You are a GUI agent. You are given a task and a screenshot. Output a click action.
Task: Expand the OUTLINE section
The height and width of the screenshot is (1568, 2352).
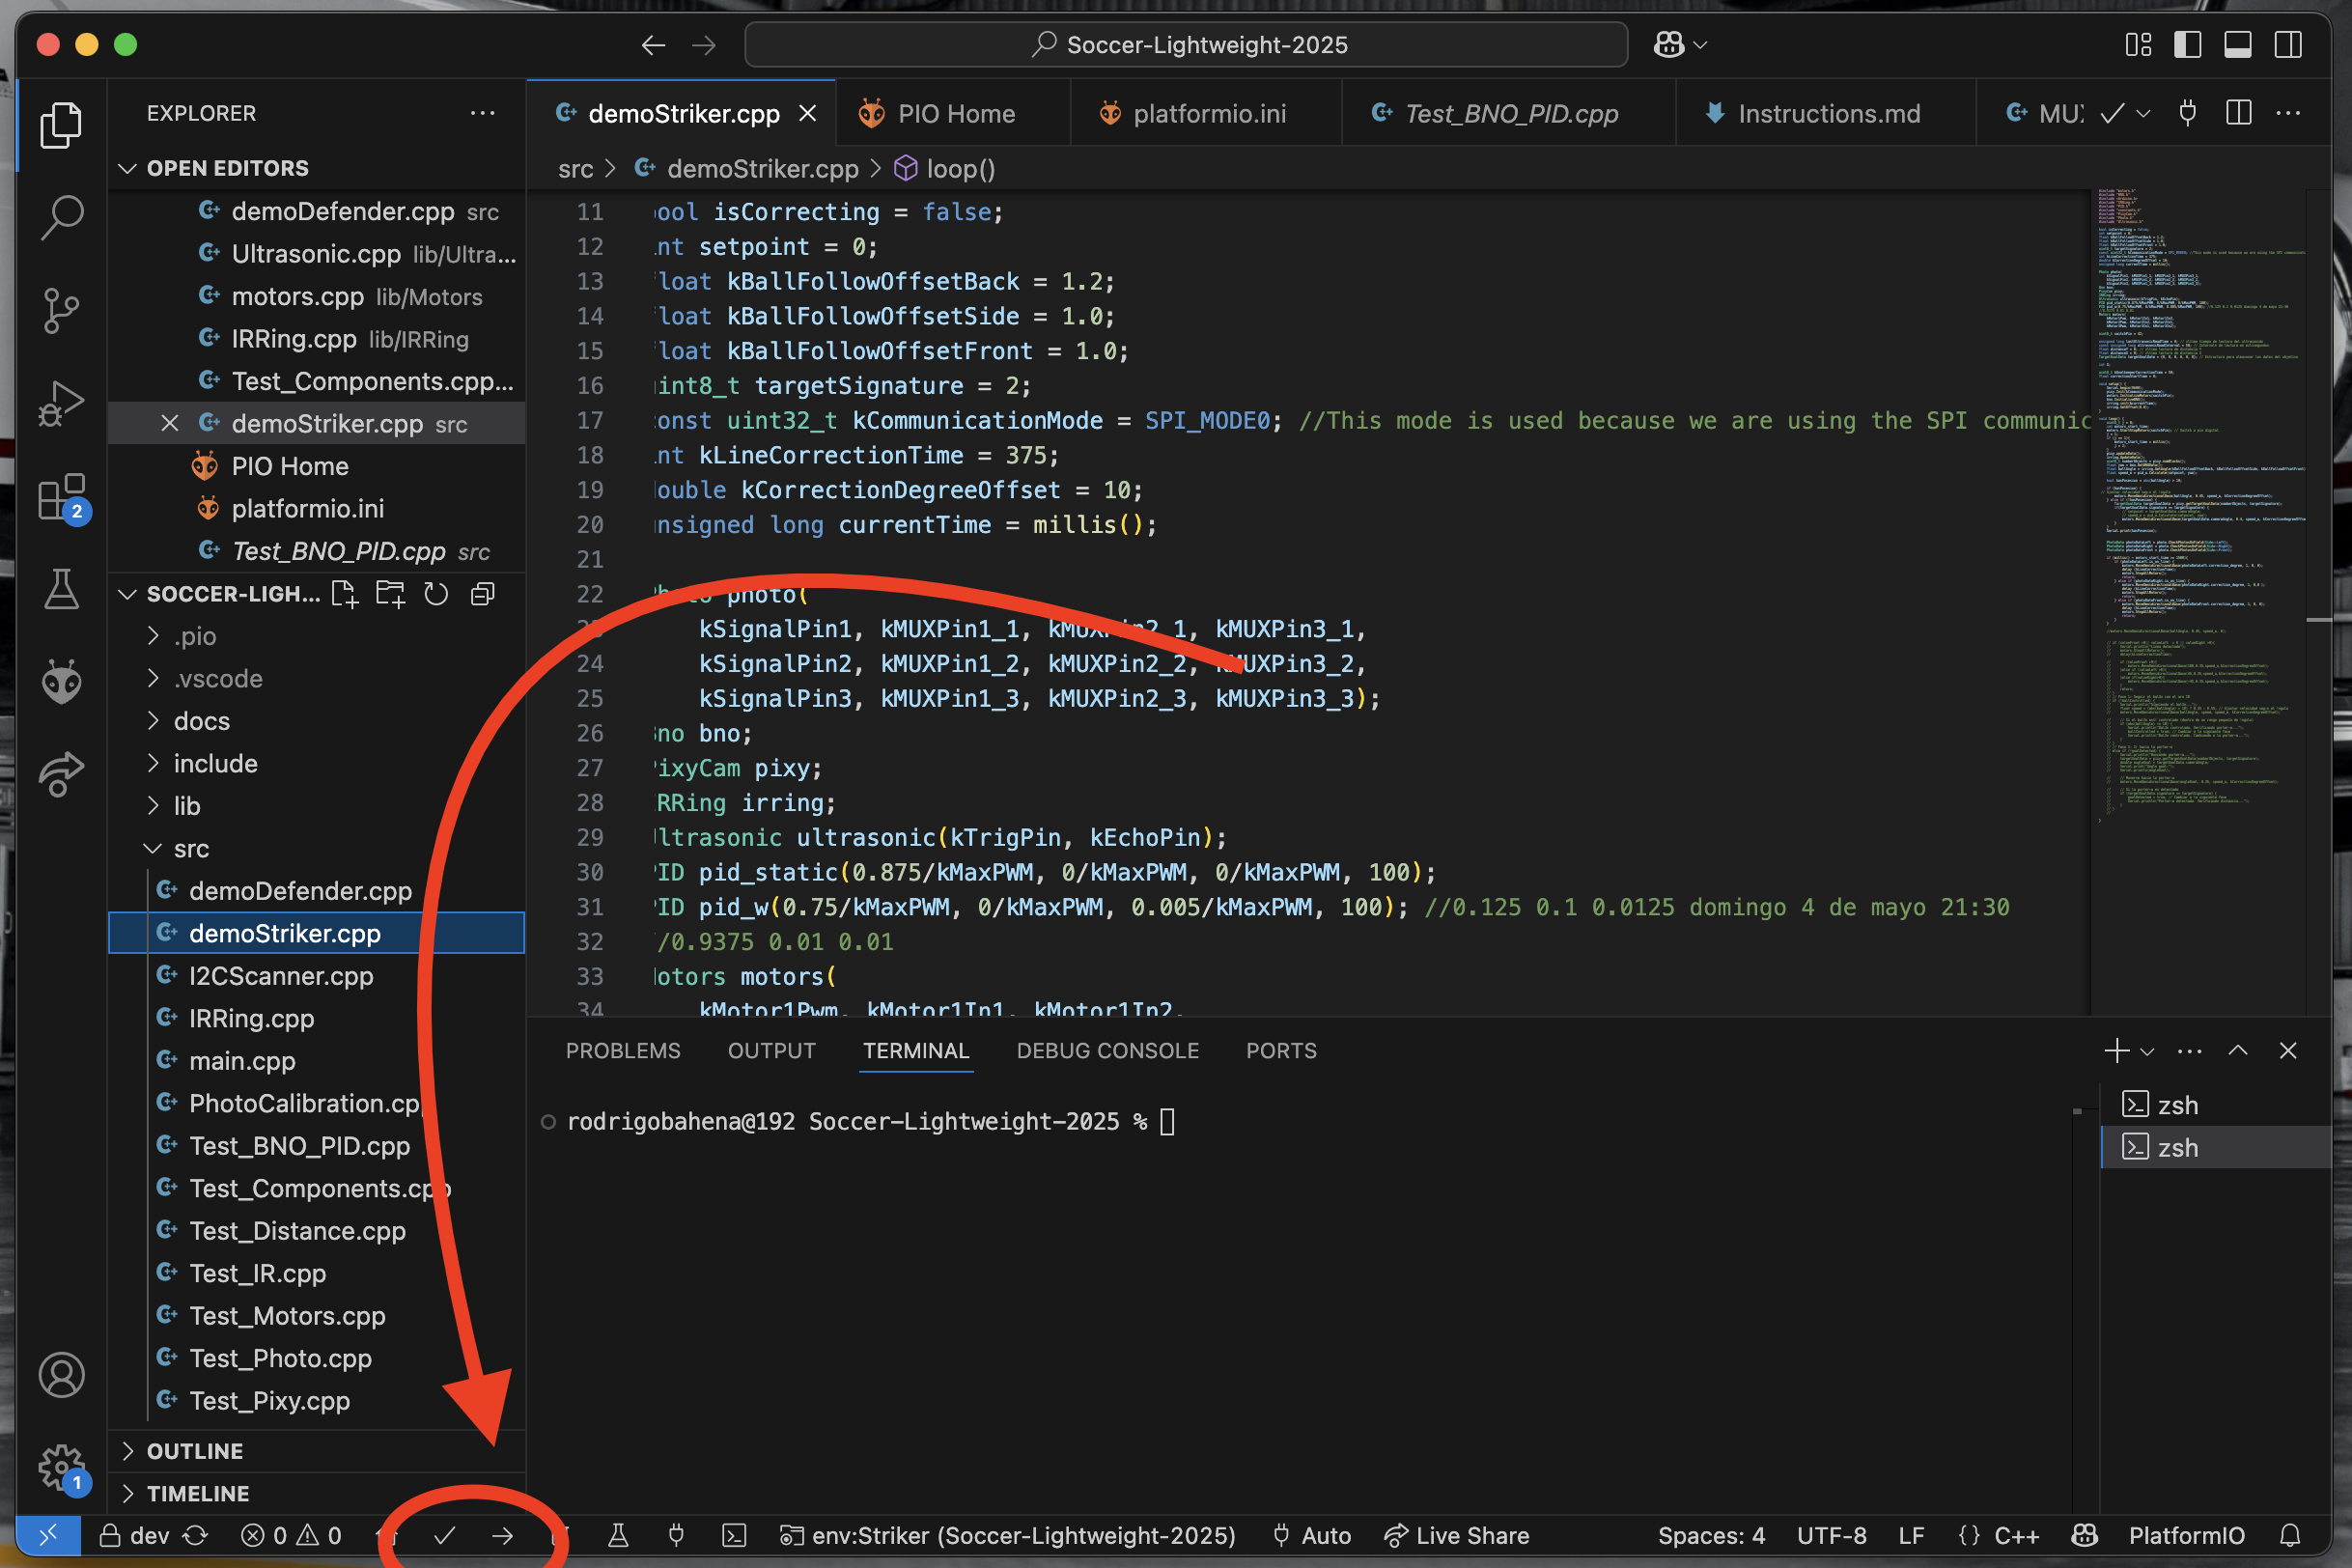pos(195,1451)
